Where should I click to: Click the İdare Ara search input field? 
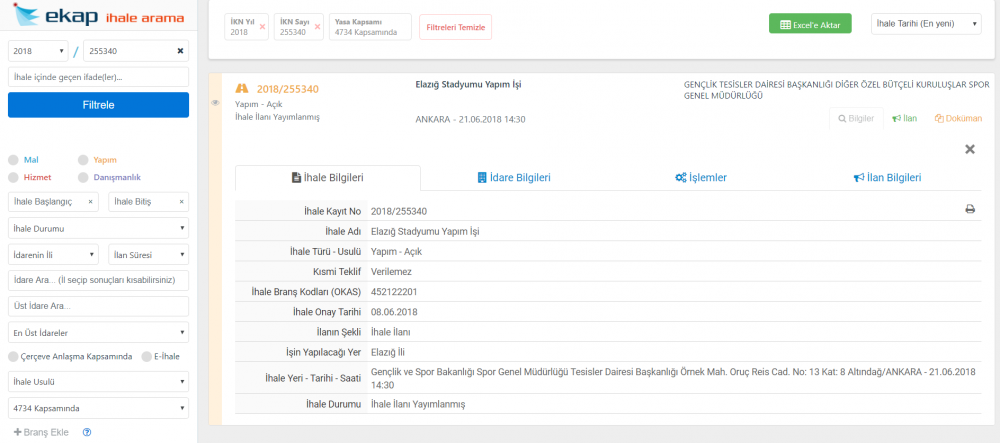(98, 280)
